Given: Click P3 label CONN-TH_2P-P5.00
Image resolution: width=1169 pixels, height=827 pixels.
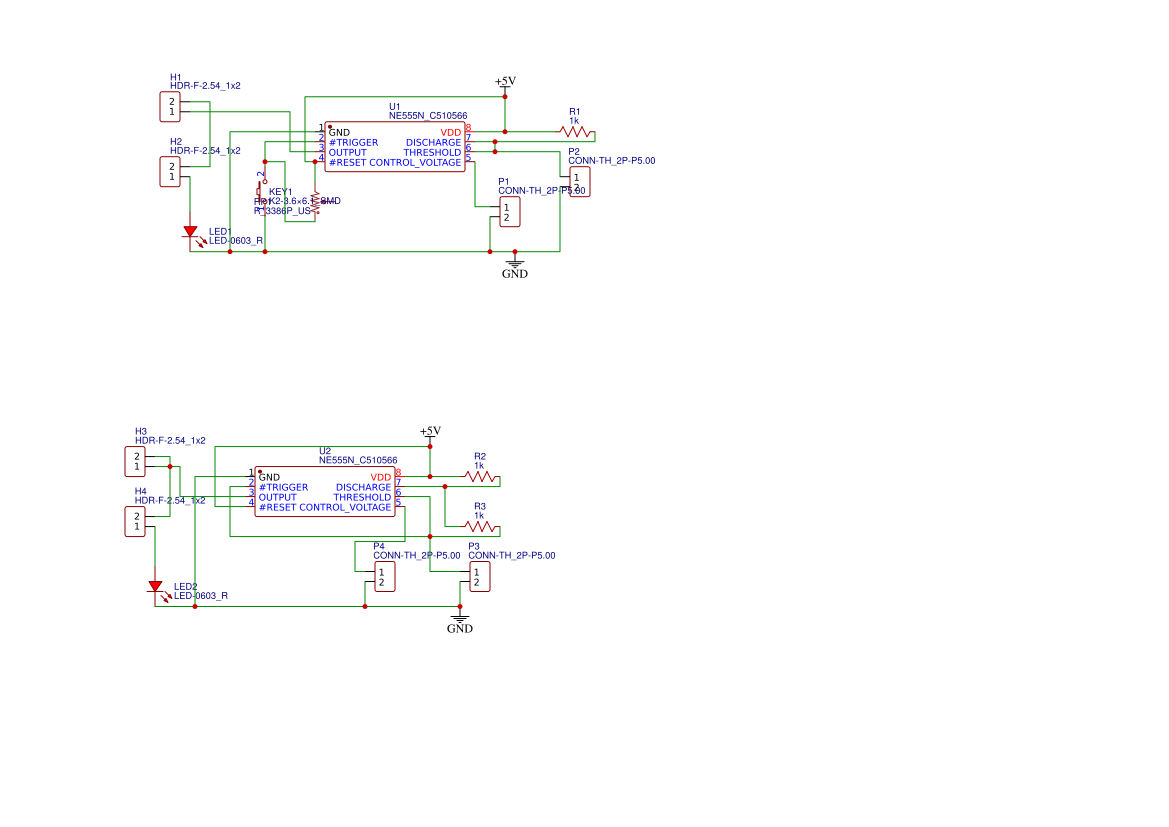Looking at the screenshot, I should [x=511, y=556].
